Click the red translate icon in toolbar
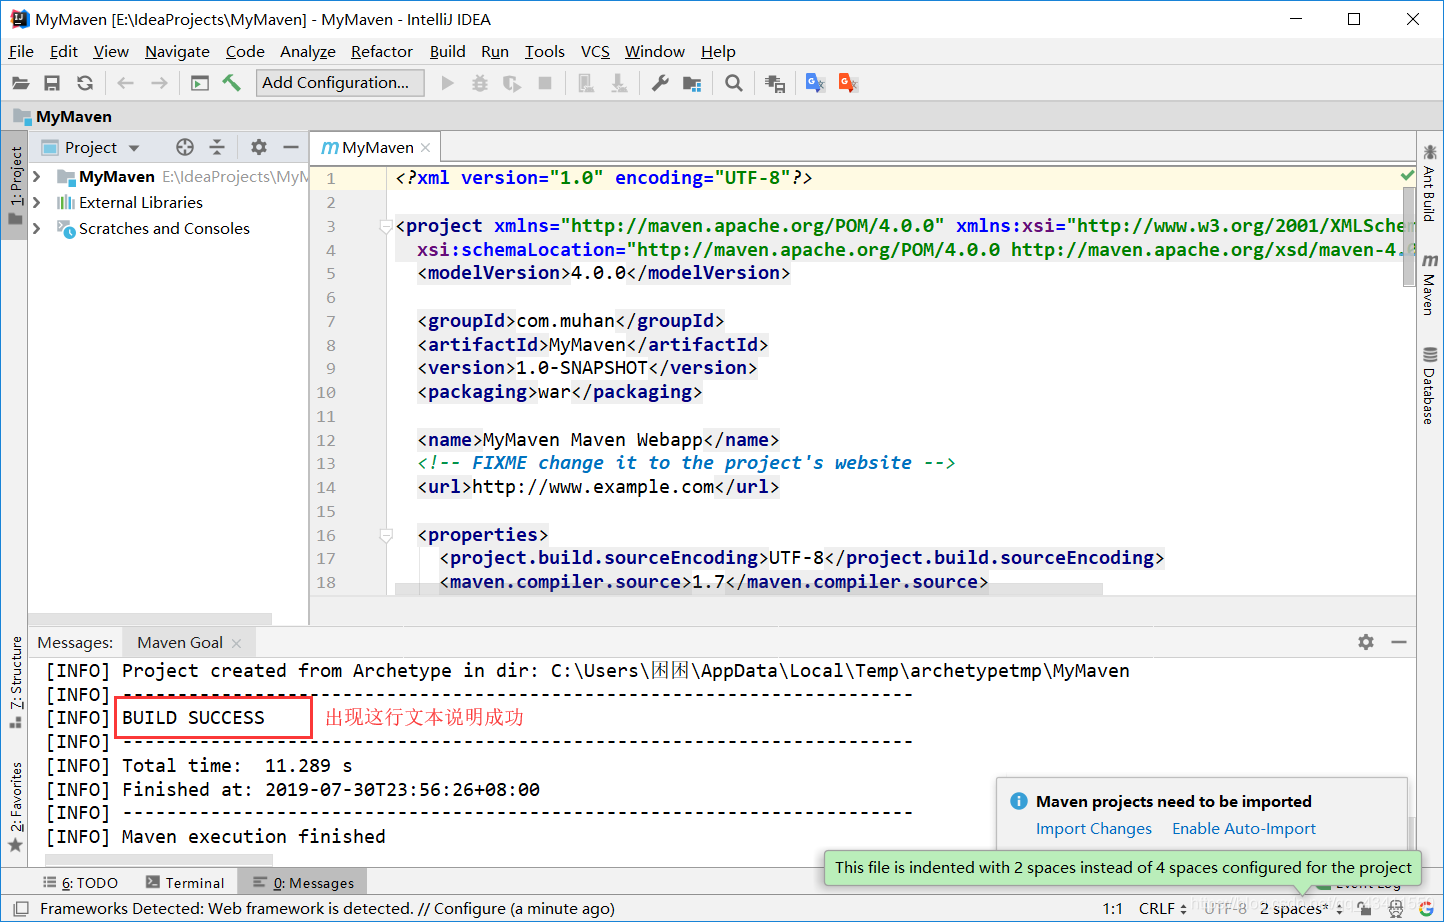The image size is (1444, 922). [848, 83]
